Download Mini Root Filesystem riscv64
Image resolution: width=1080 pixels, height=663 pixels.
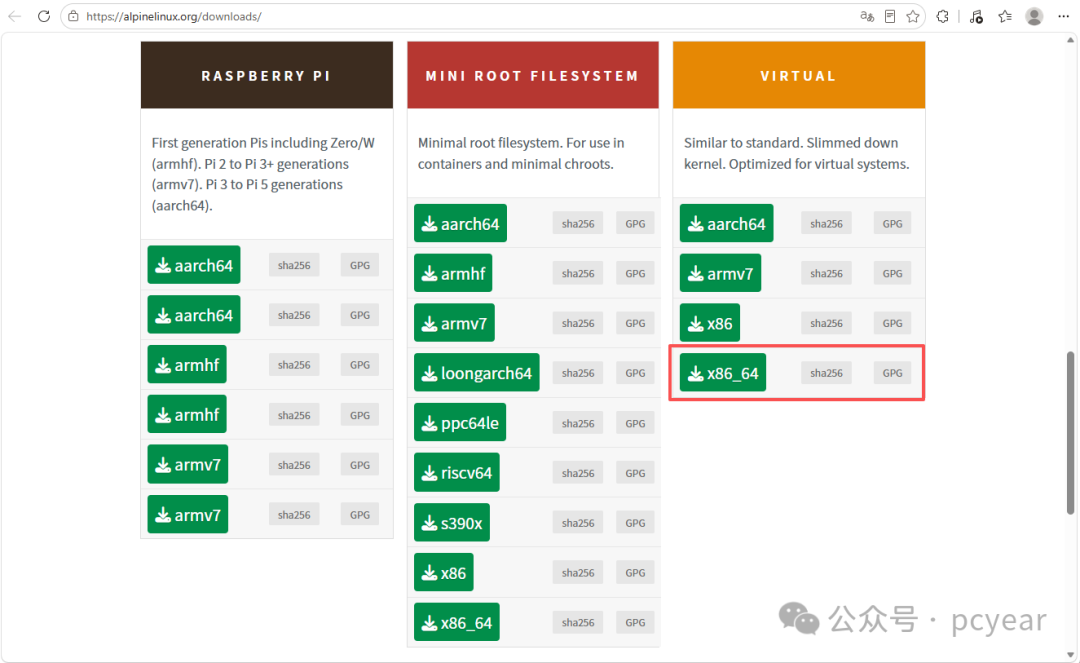(x=457, y=472)
